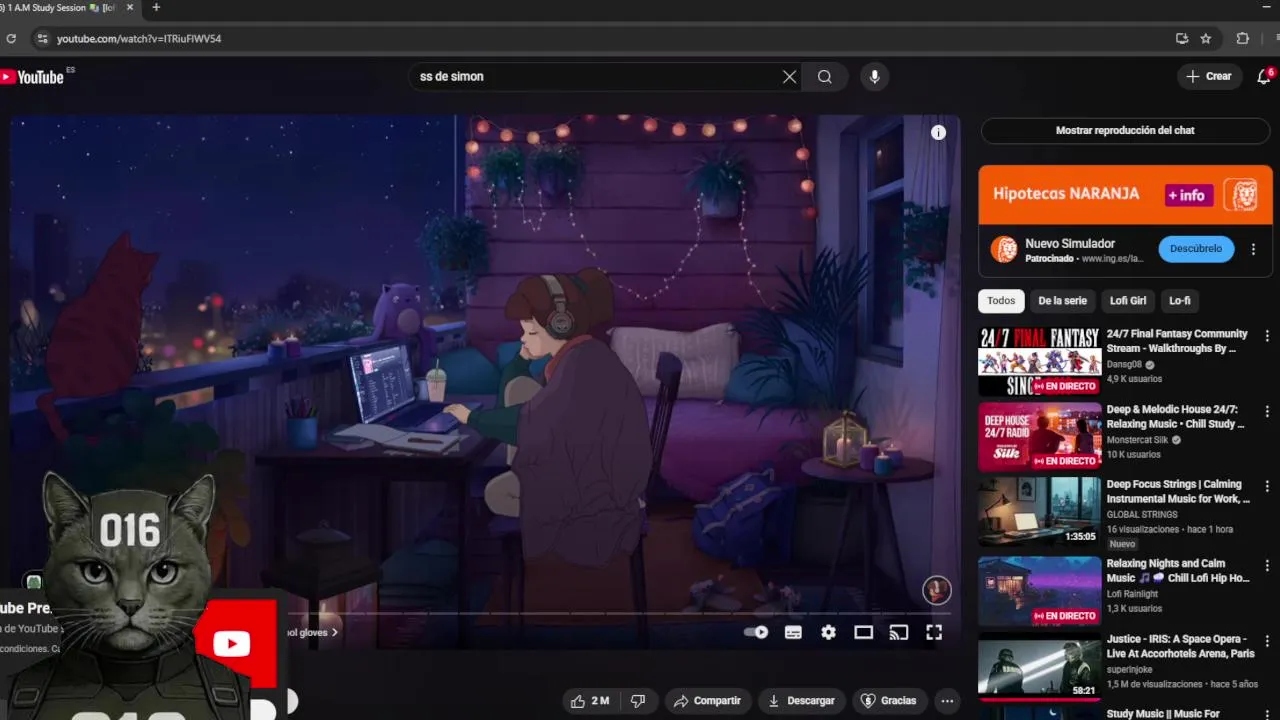Viewport: 1280px width, 720px height.
Task: Close the '1 A.M Study Session' tab
Action: [x=130, y=8]
